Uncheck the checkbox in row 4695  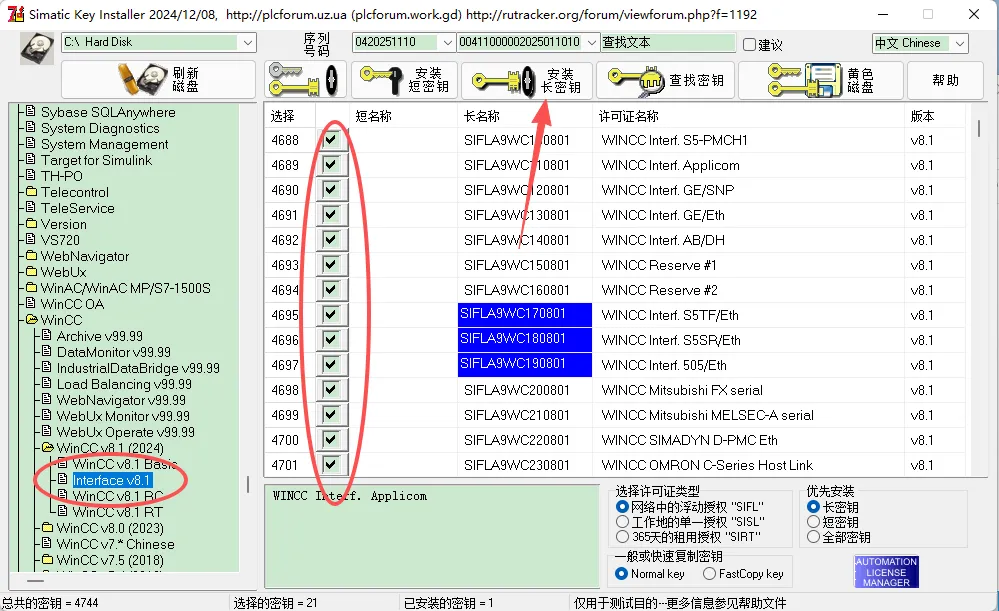click(x=331, y=314)
